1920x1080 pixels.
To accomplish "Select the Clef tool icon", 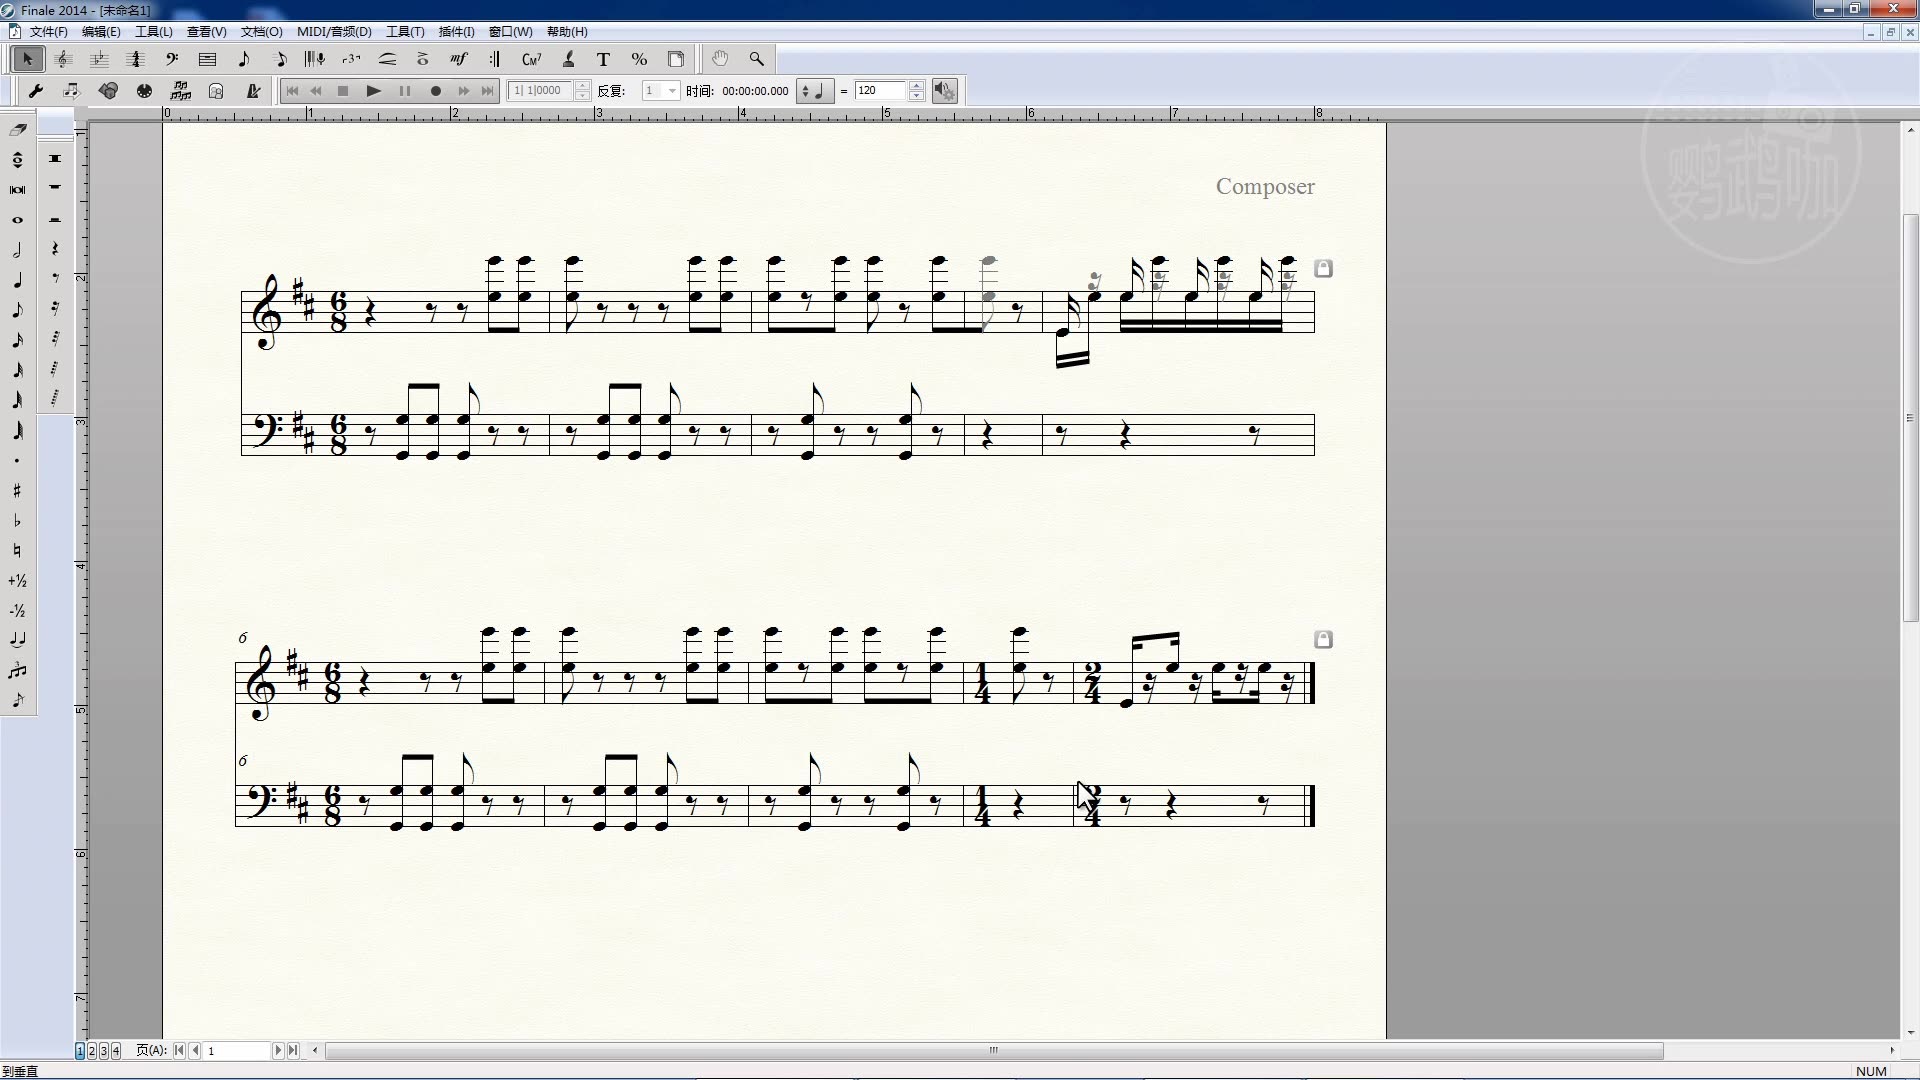I will coord(172,60).
